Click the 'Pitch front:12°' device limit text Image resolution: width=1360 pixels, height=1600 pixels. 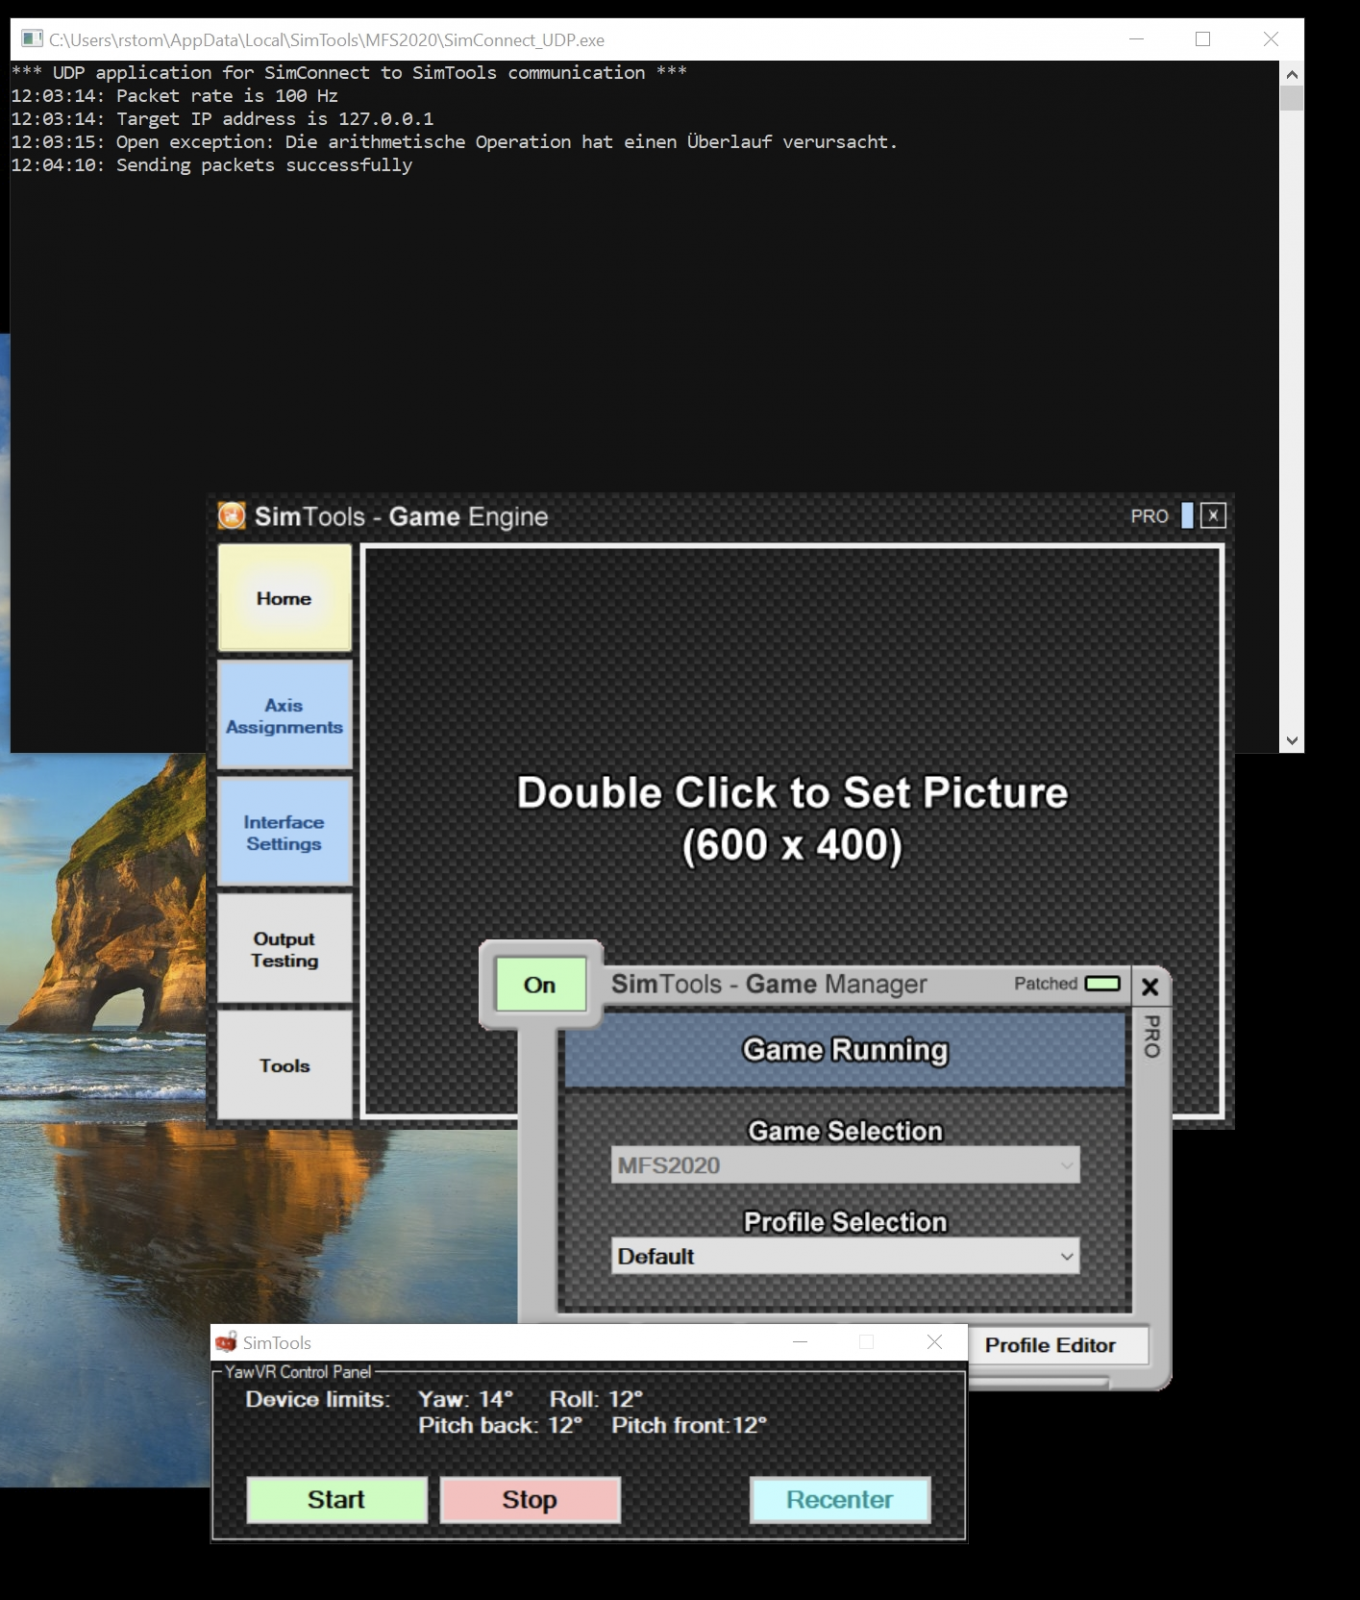(689, 1425)
